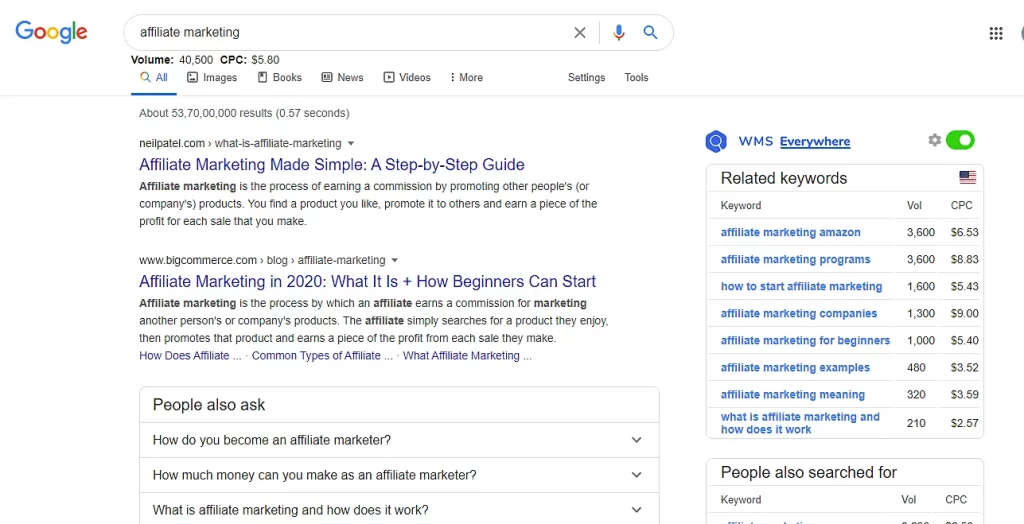The width and height of the screenshot is (1024, 524).
Task: Click the 'People also ask' heading
Action: pyautogui.click(x=209, y=405)
